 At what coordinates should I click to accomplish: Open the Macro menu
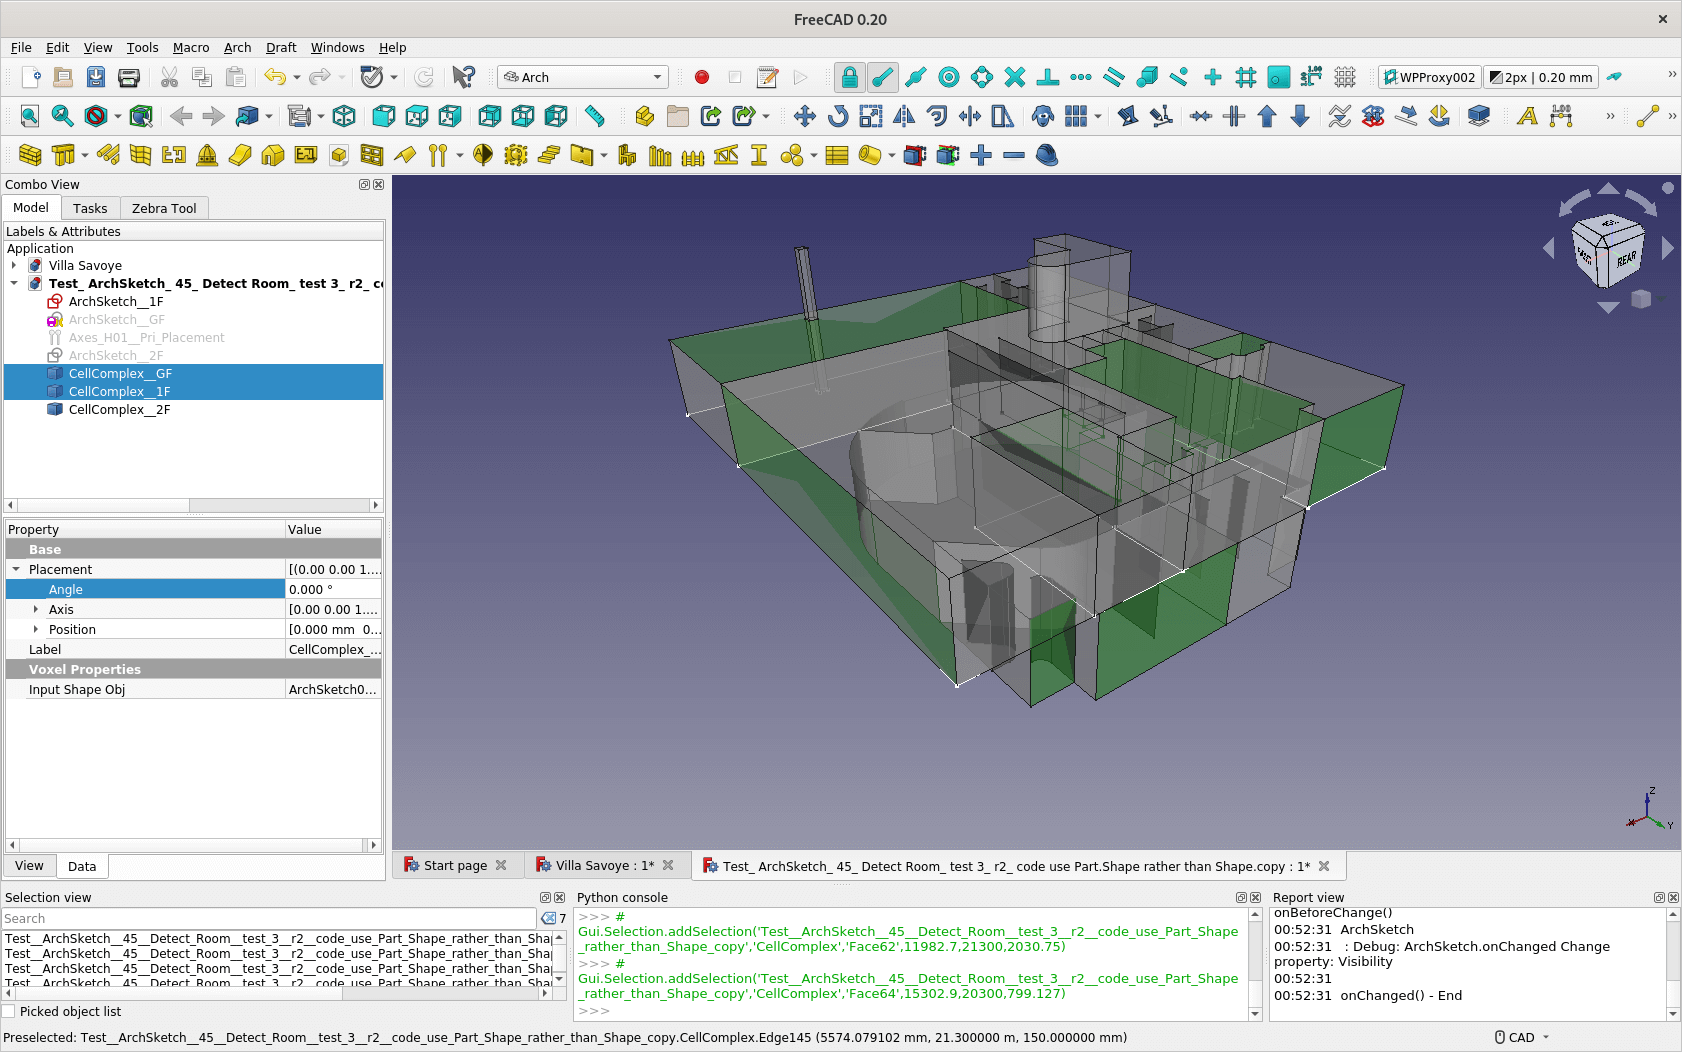pos(190,47)
